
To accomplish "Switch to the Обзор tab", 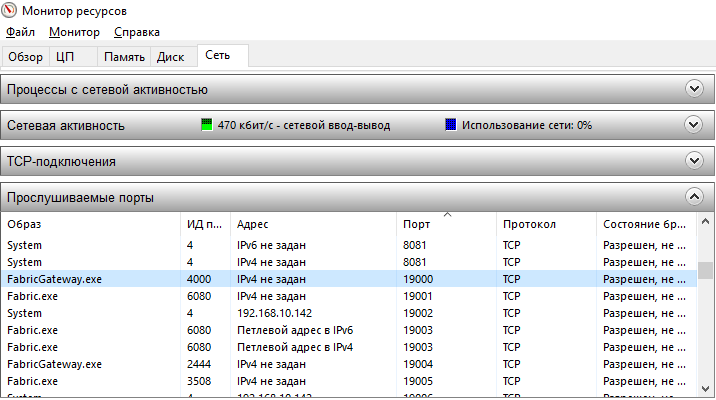I will tap(25, 57).
